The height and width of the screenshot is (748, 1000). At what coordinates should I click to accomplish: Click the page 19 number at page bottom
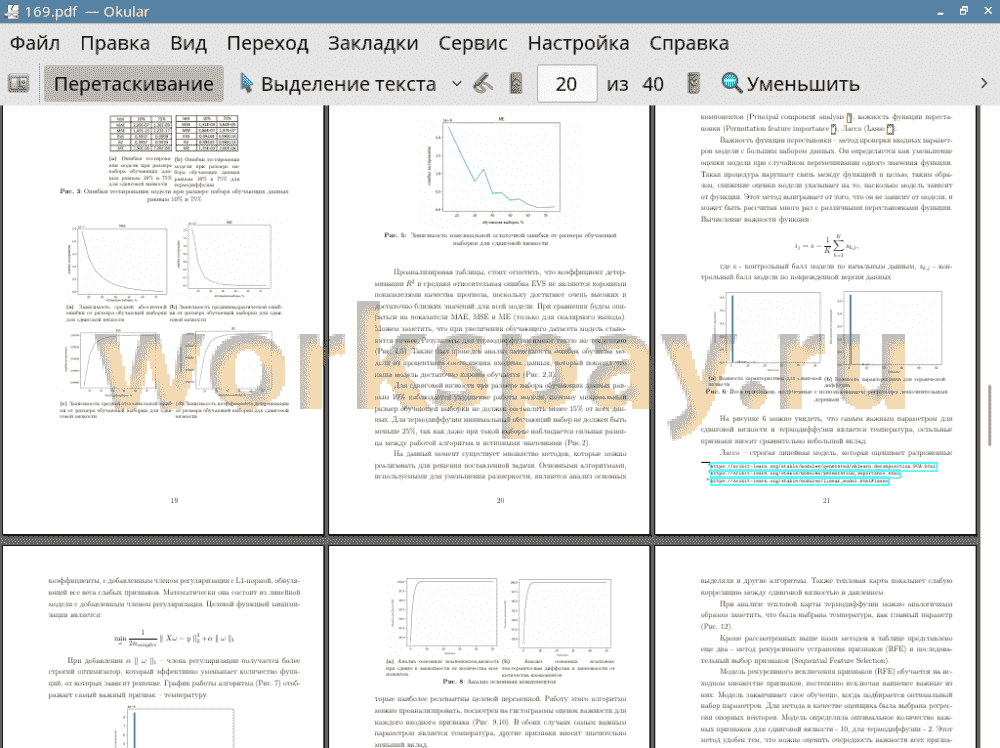[x=174, y=501]
